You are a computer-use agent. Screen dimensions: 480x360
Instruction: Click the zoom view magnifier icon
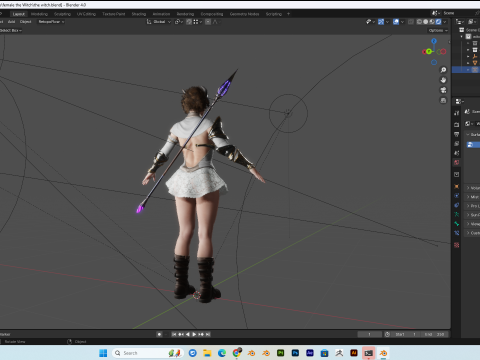443,70
